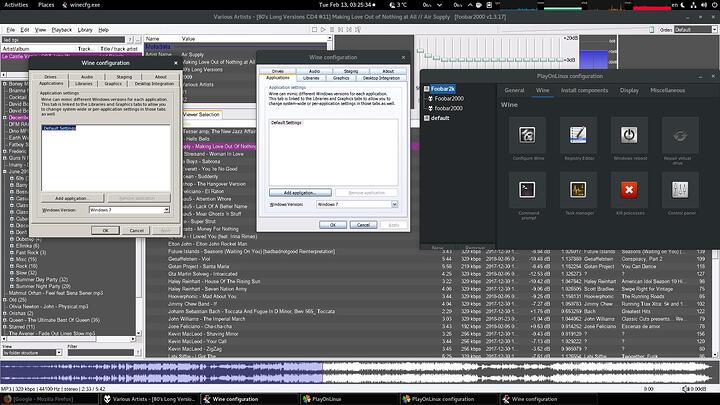This screenshot has width=720, height=405.
Task: Open the Display tab in PlayOnLinux
Action: coord(629,90)
